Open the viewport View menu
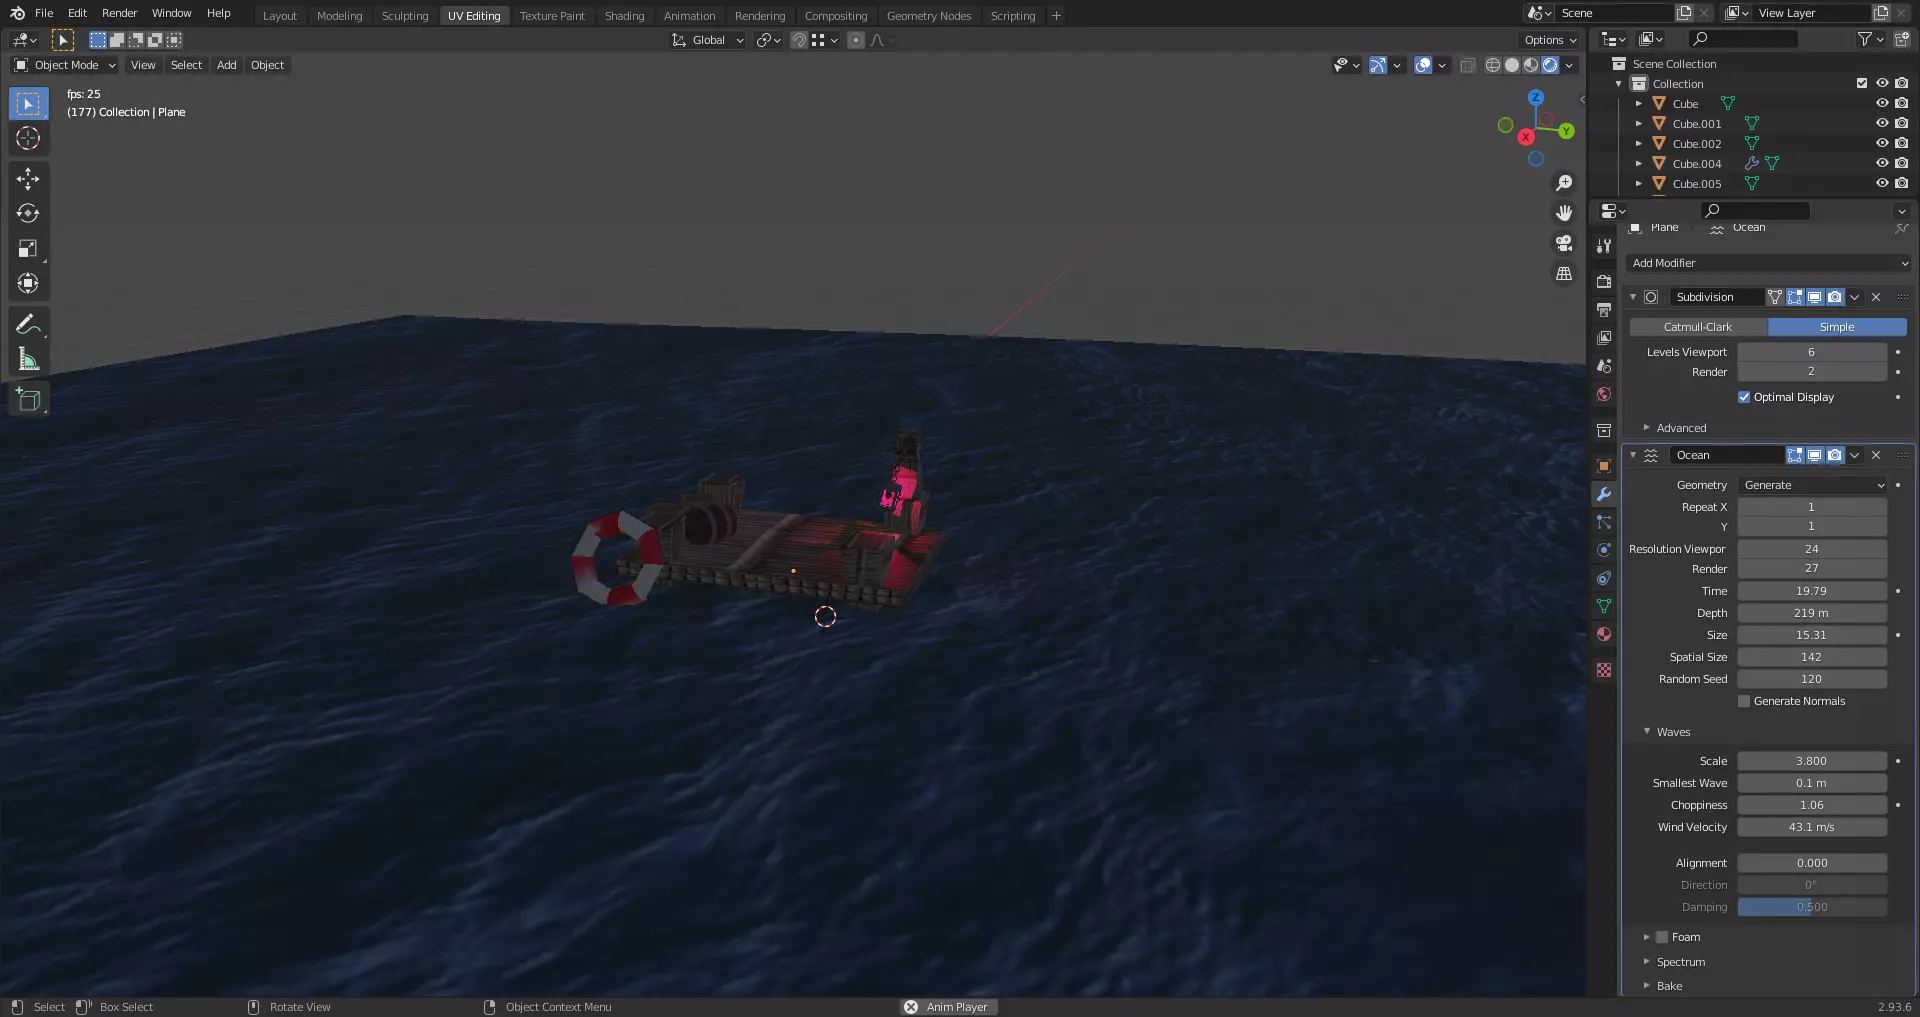 143,65
